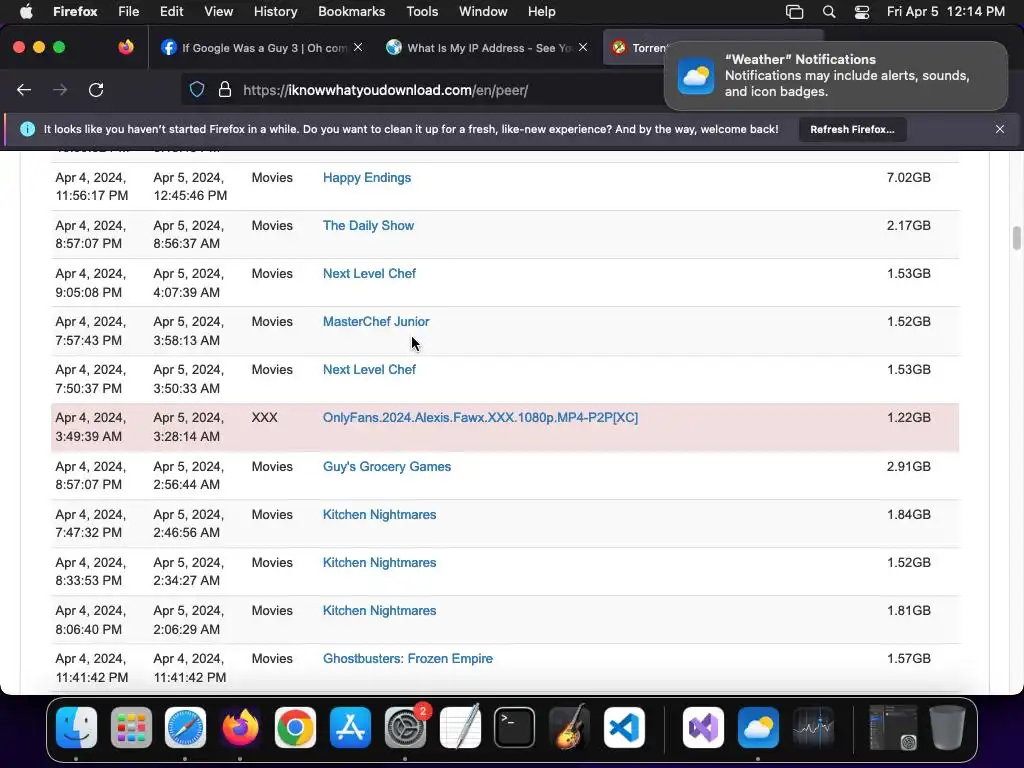Click the 7.02GB size cell

(x=908, y=178)
